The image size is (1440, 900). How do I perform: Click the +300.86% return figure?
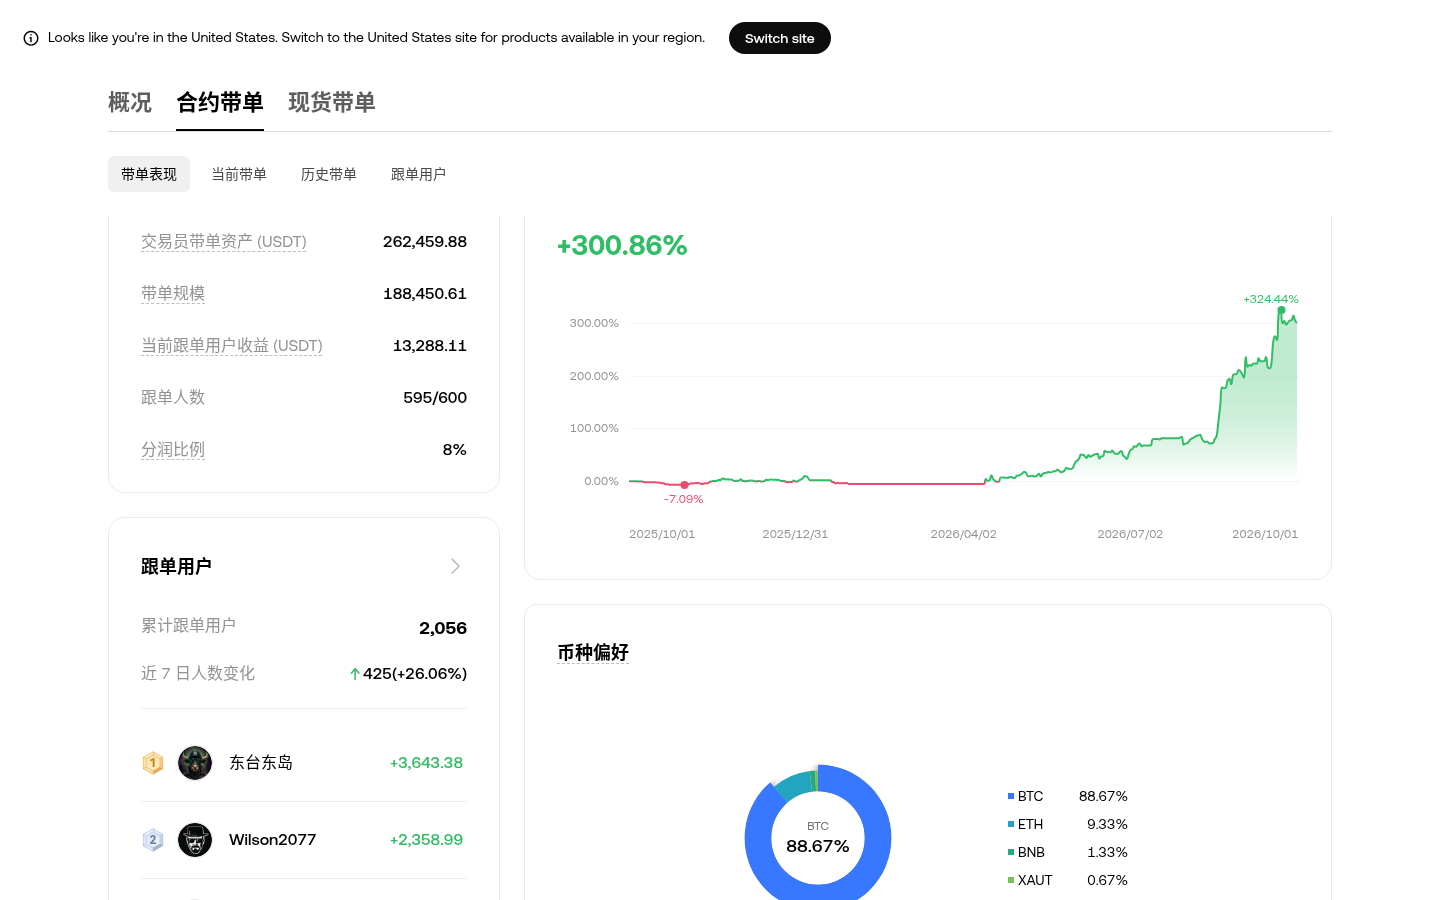click(622, 246)
